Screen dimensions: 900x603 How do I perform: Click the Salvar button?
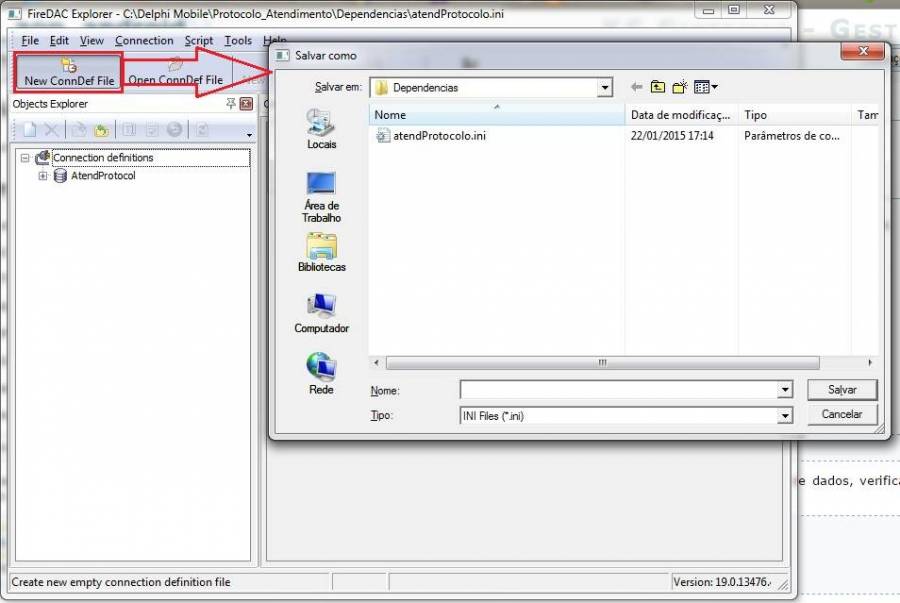[842, 390]
